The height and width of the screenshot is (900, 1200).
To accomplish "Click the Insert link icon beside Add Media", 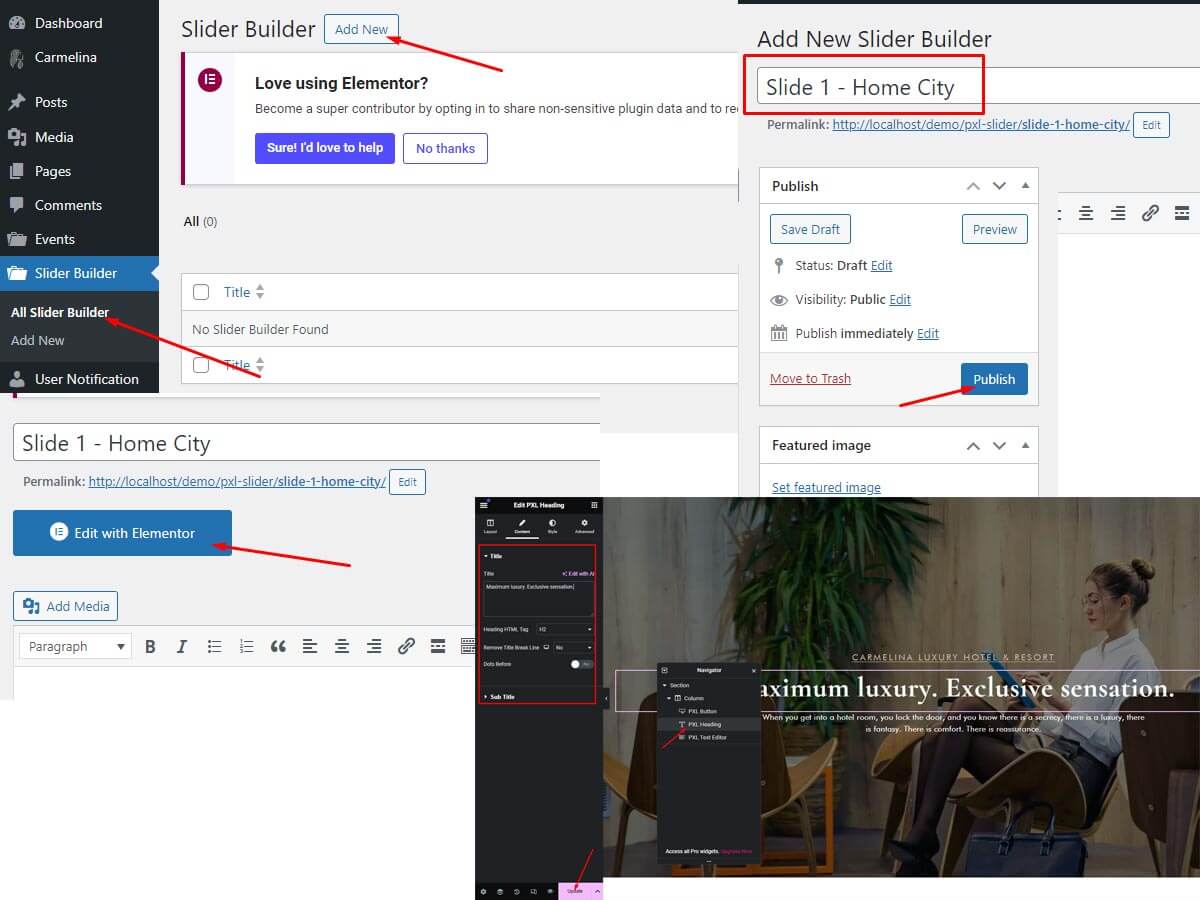I will 406,647.
